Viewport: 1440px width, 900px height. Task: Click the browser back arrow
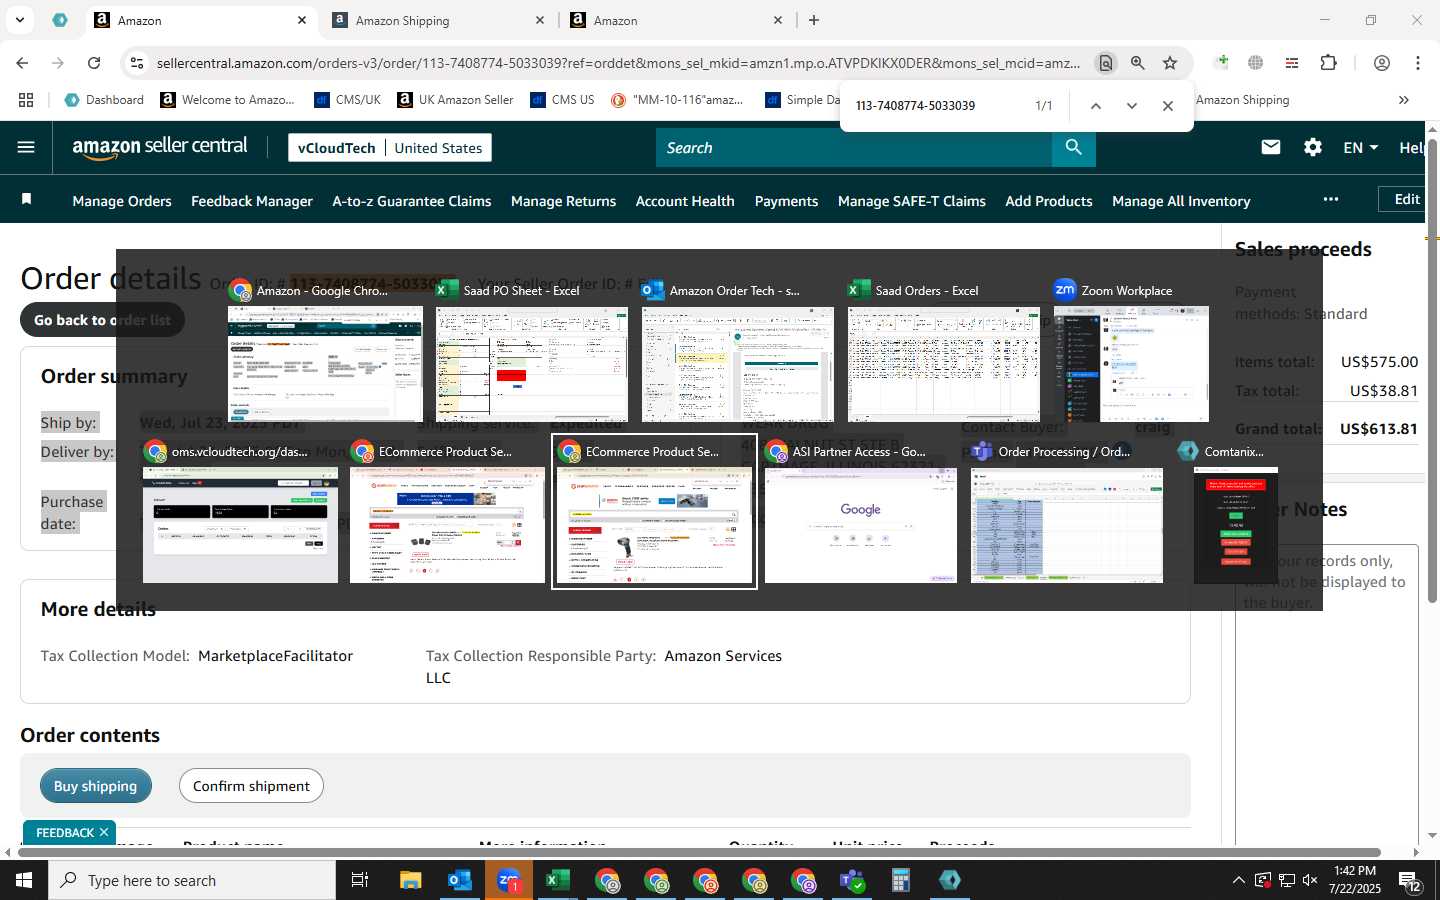(22, 63)
